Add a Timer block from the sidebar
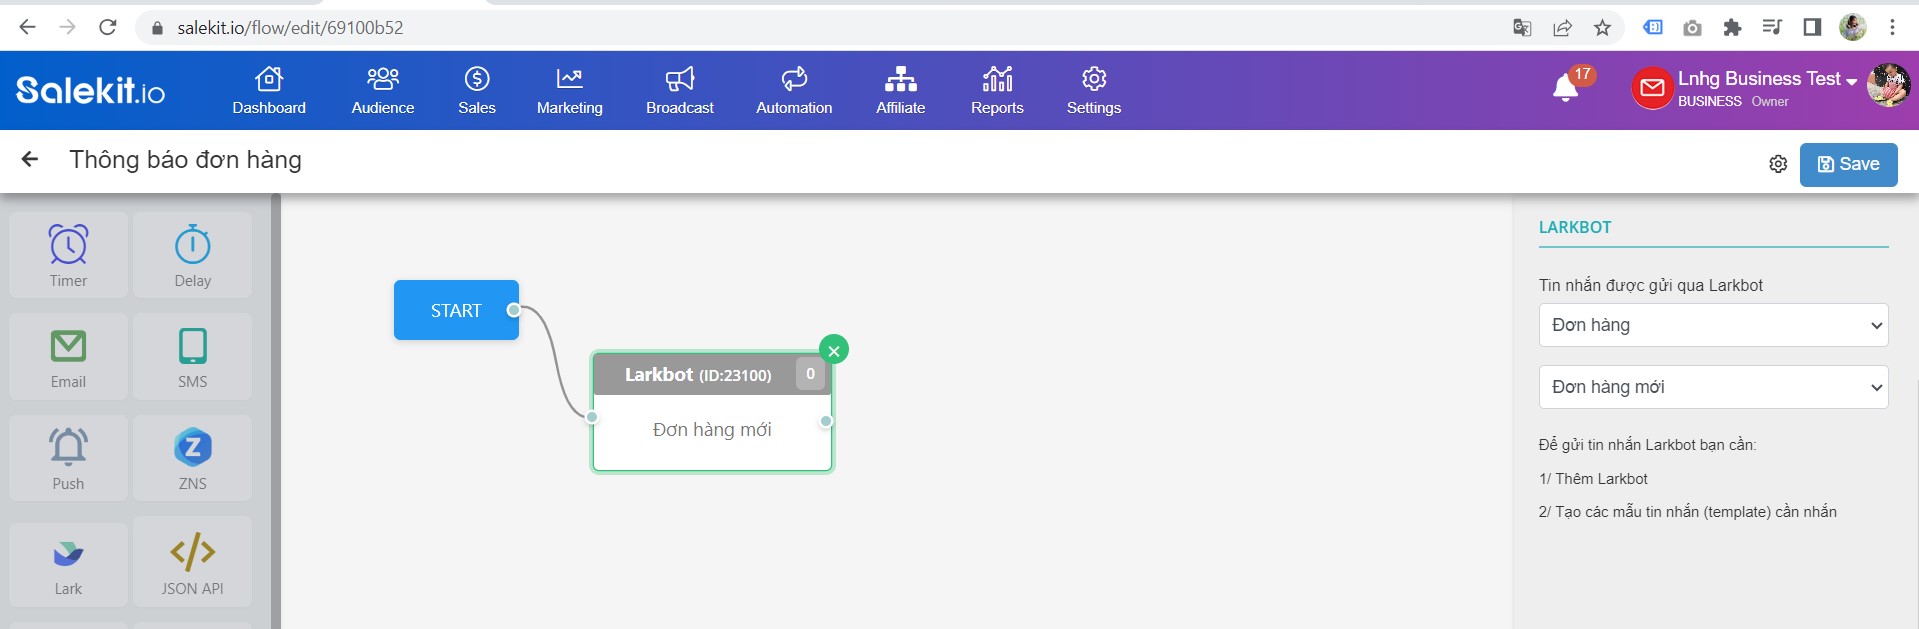 [68, 255]
